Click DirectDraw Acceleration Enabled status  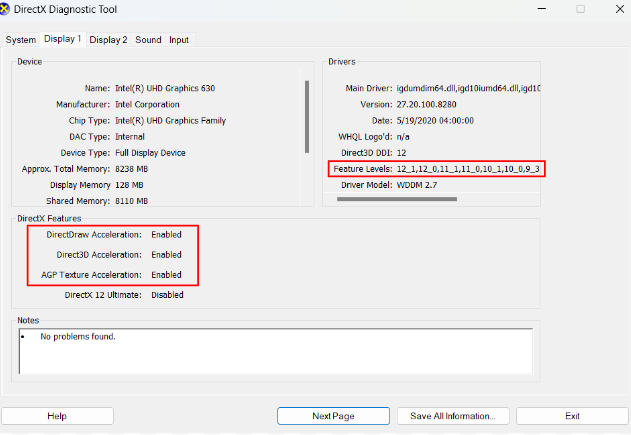[166, 235]
